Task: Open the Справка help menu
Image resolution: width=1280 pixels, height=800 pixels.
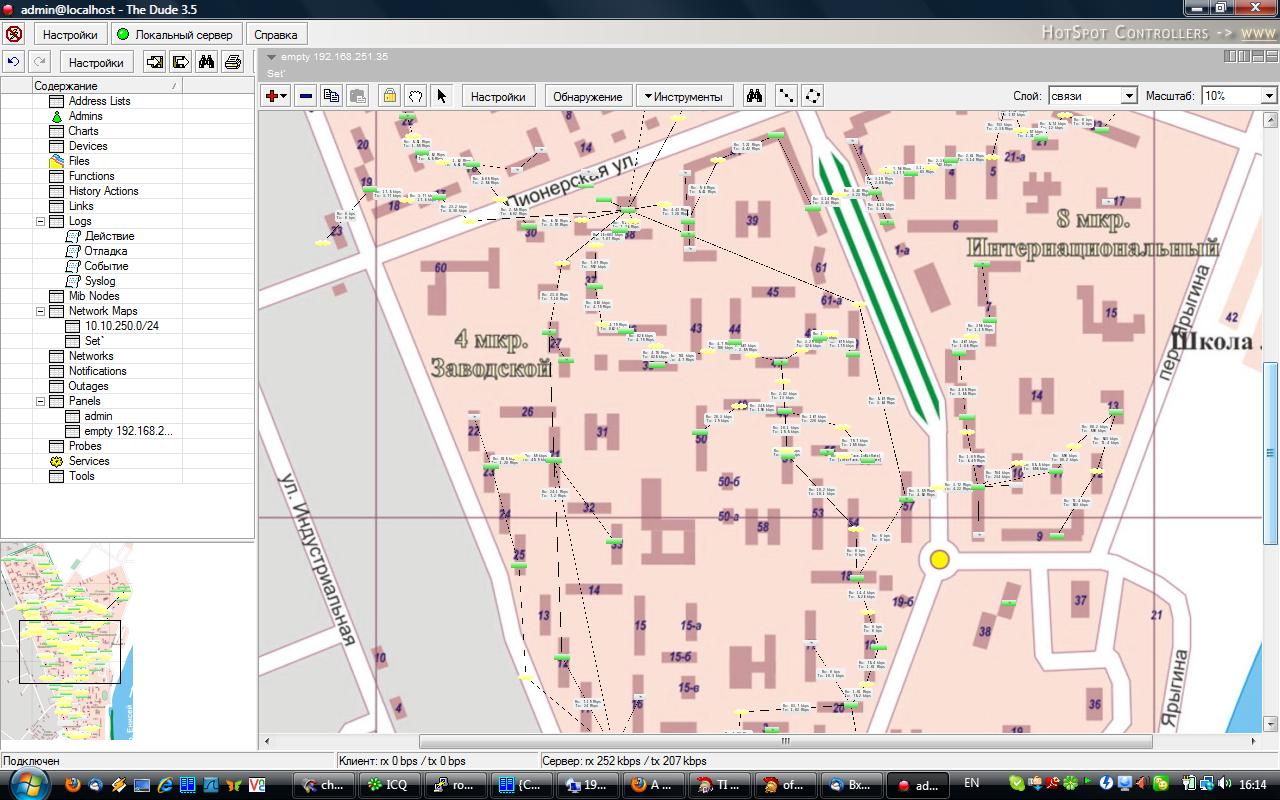Action: tap(275, 34)
